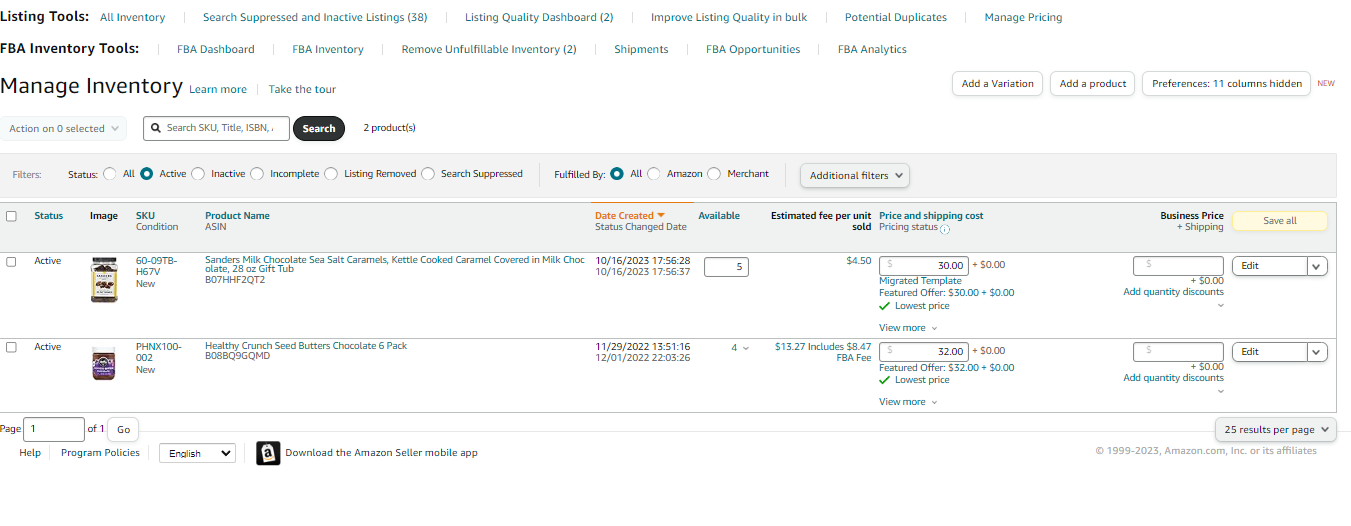Screen dimensions: 1351x526
Task: Open Program Policies footer link
Action: click(x=100, y=453)
